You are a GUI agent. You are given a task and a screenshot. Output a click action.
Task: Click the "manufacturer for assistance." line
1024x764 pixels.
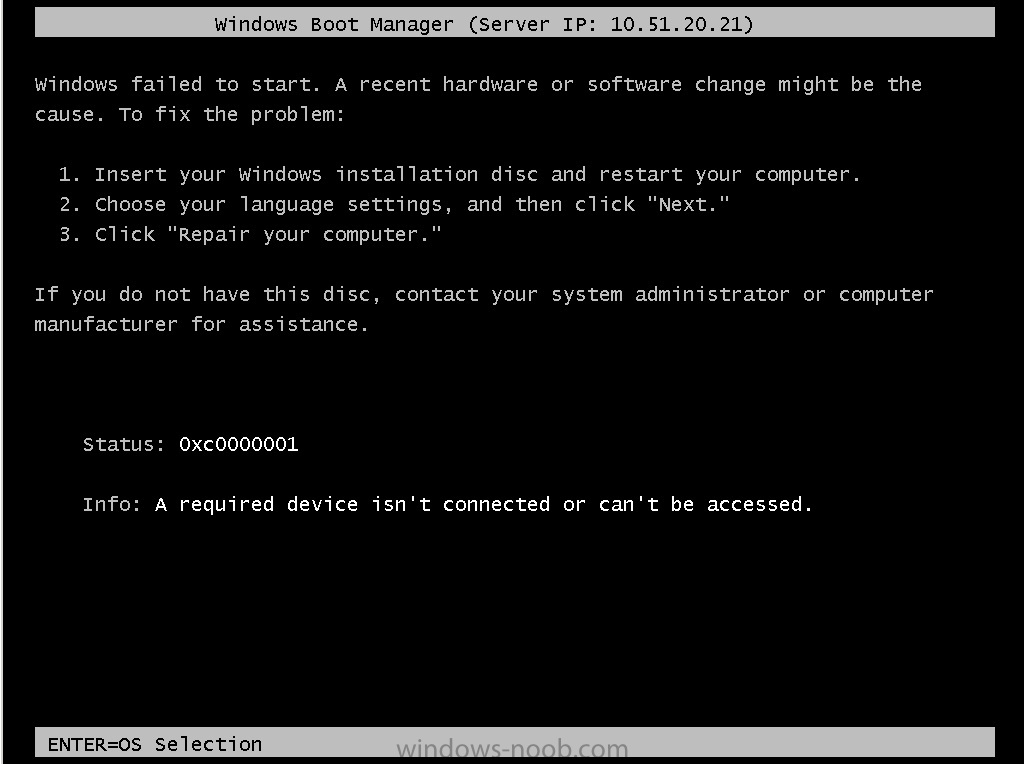(x=201, y=325)
